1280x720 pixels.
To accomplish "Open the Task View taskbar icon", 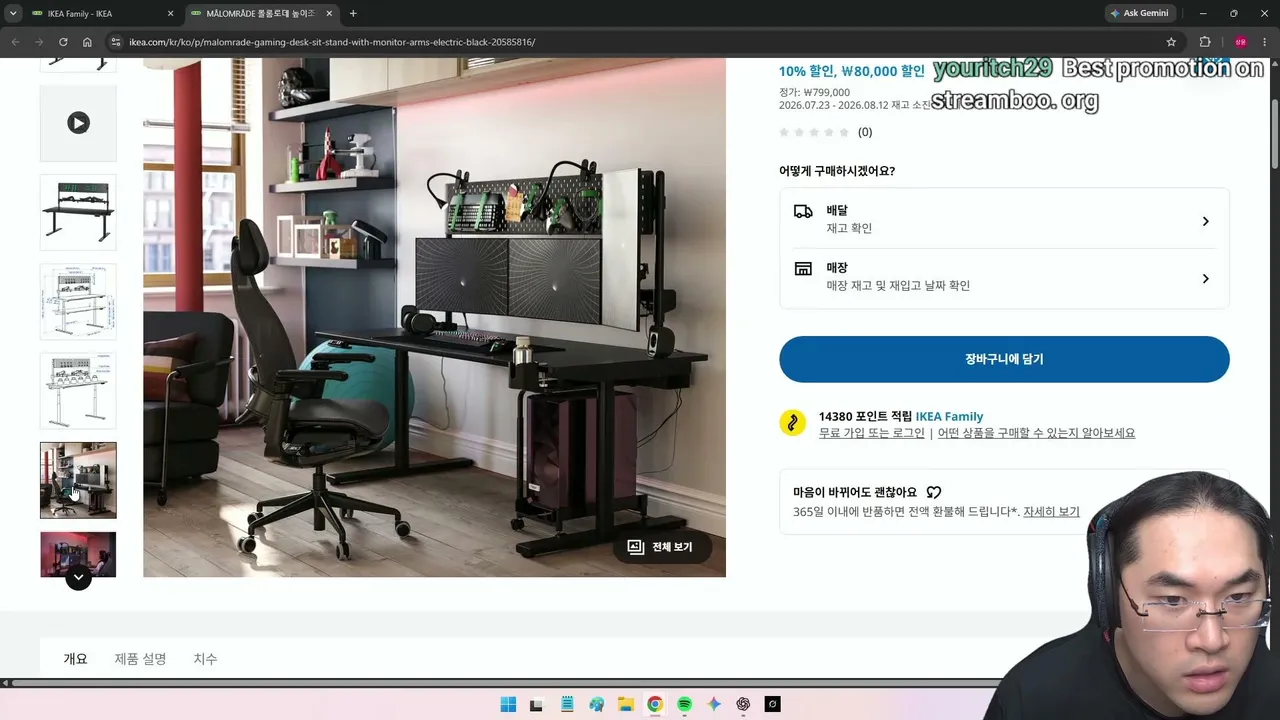I will (536, 704).
